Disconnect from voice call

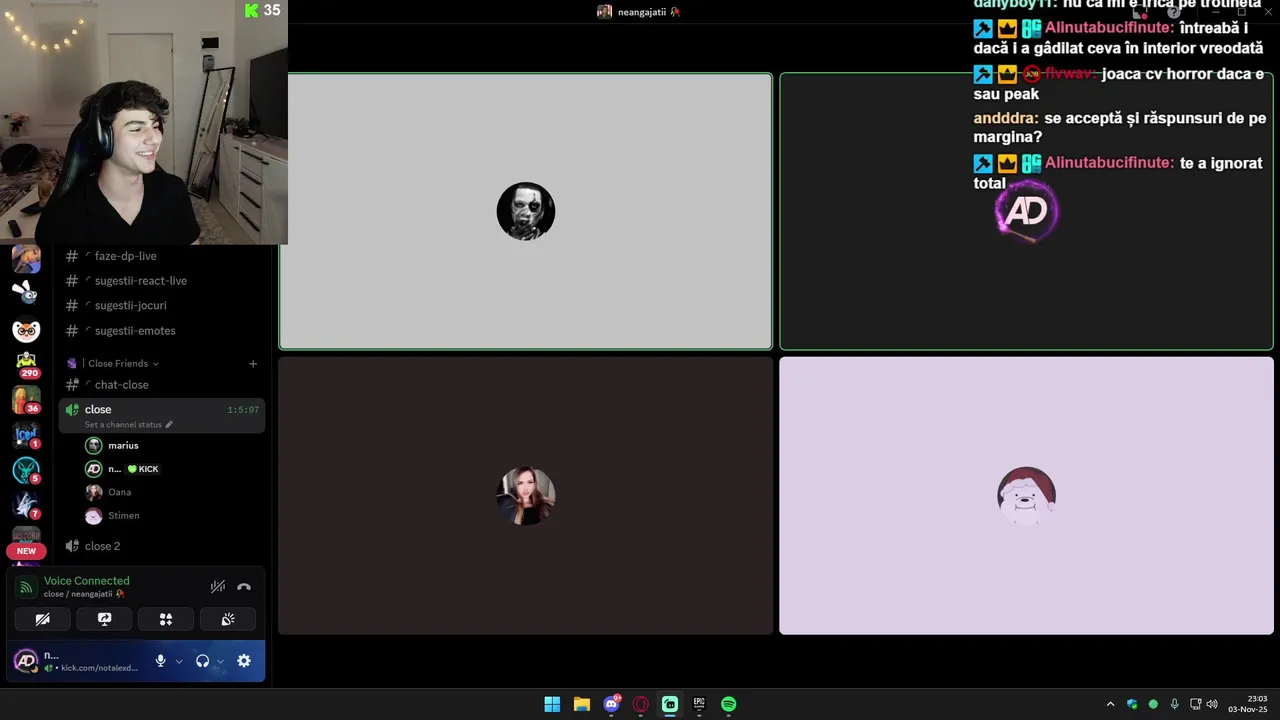click(x=243, y=587)
